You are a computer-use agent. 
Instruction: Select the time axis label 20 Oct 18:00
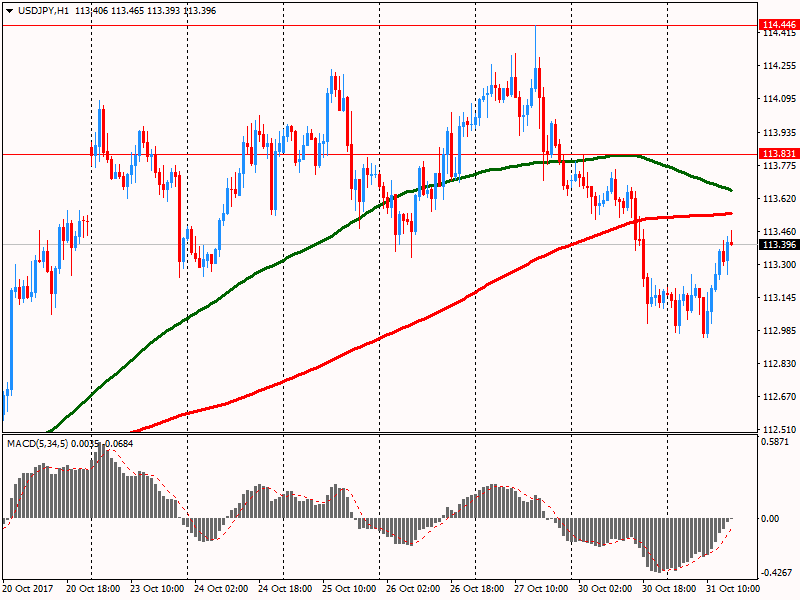point(93,588)
